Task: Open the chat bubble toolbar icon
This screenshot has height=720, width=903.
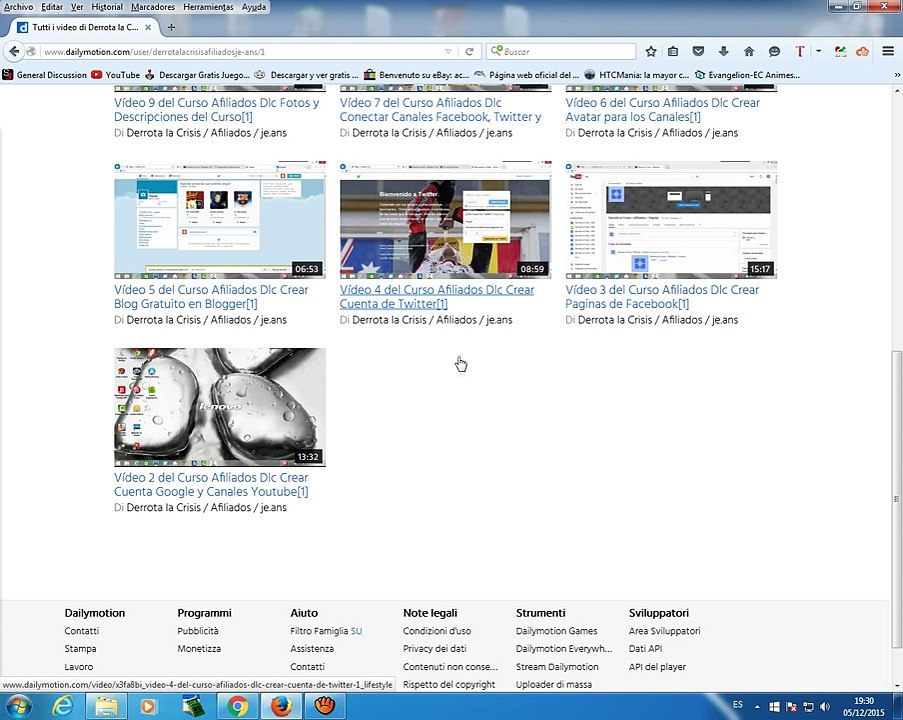Action: click(x=774, y=51)
